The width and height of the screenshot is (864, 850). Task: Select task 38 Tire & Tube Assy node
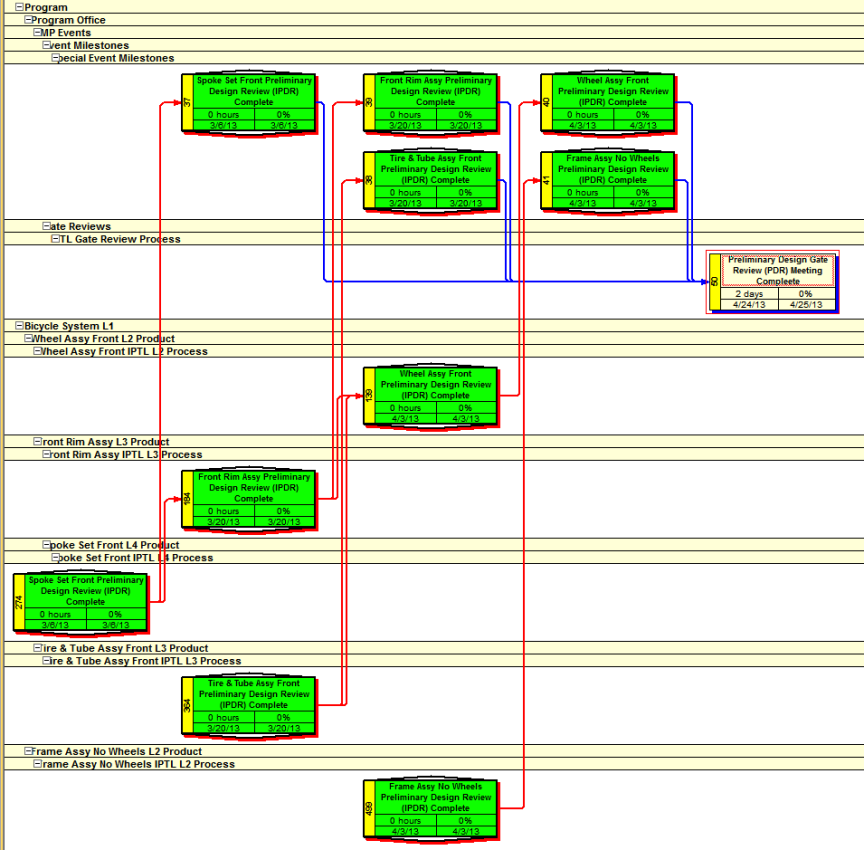(x=435, y=169)
